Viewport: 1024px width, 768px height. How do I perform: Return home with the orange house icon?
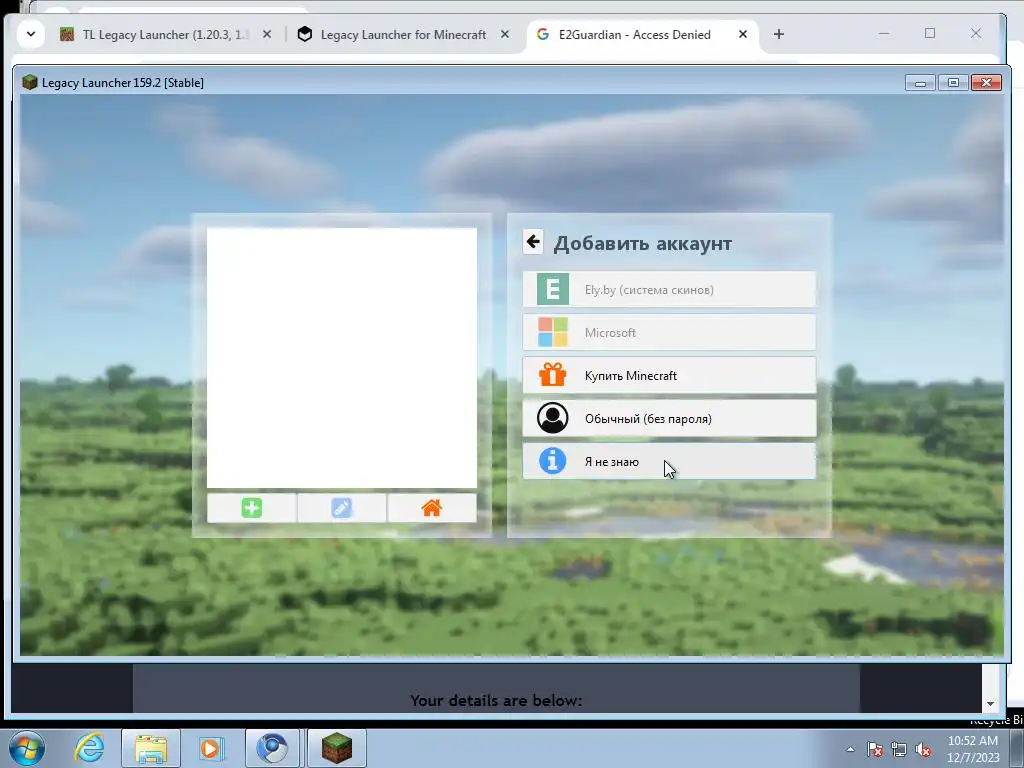click(x=432, y=508)
